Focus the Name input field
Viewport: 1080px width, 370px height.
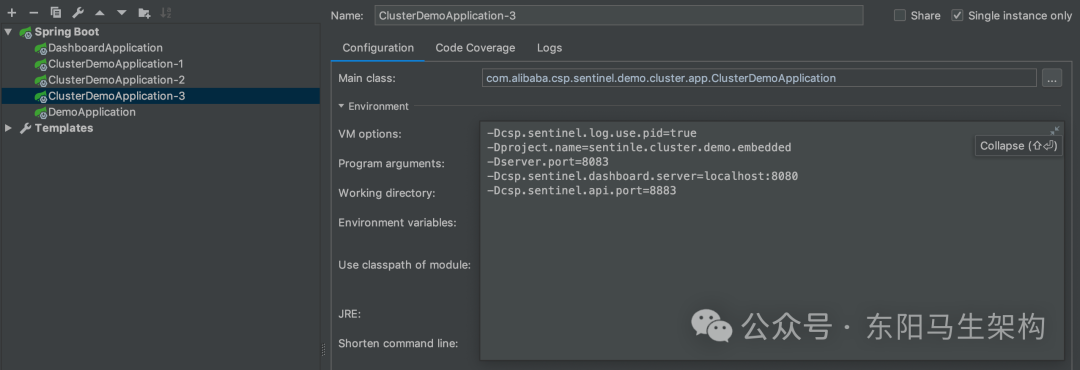click(619, 15)
